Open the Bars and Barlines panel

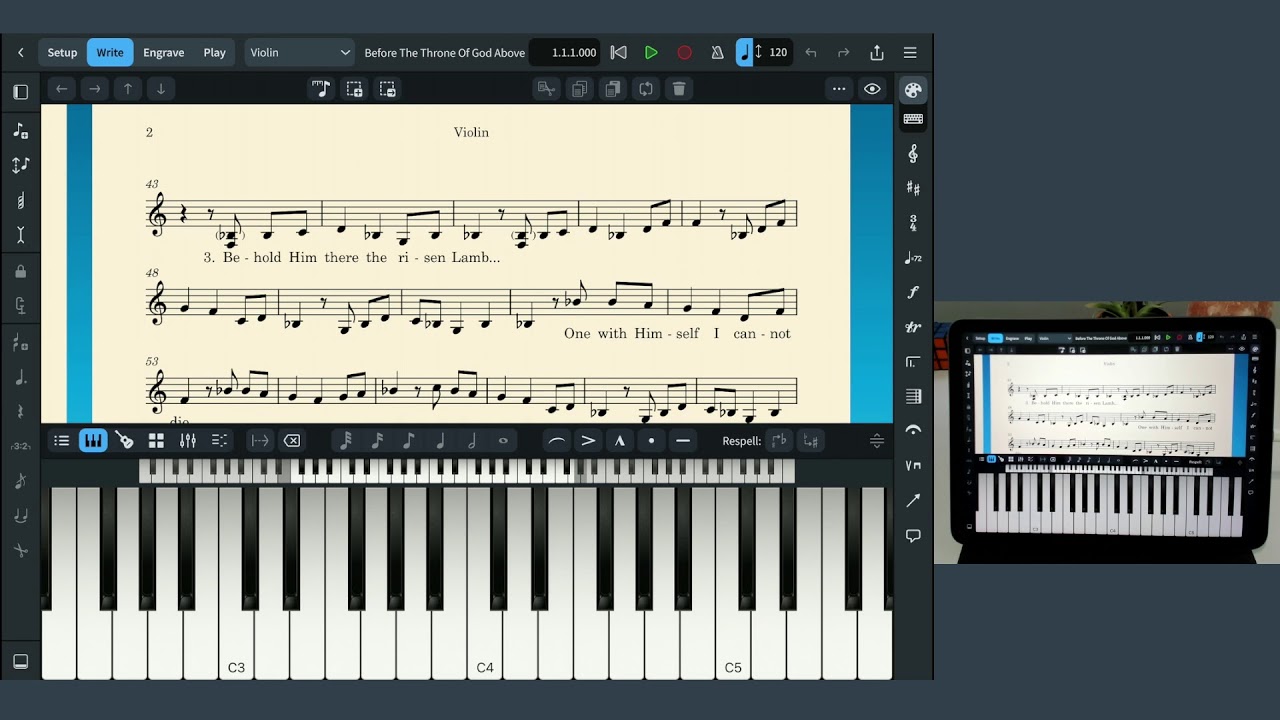(913, 397)
